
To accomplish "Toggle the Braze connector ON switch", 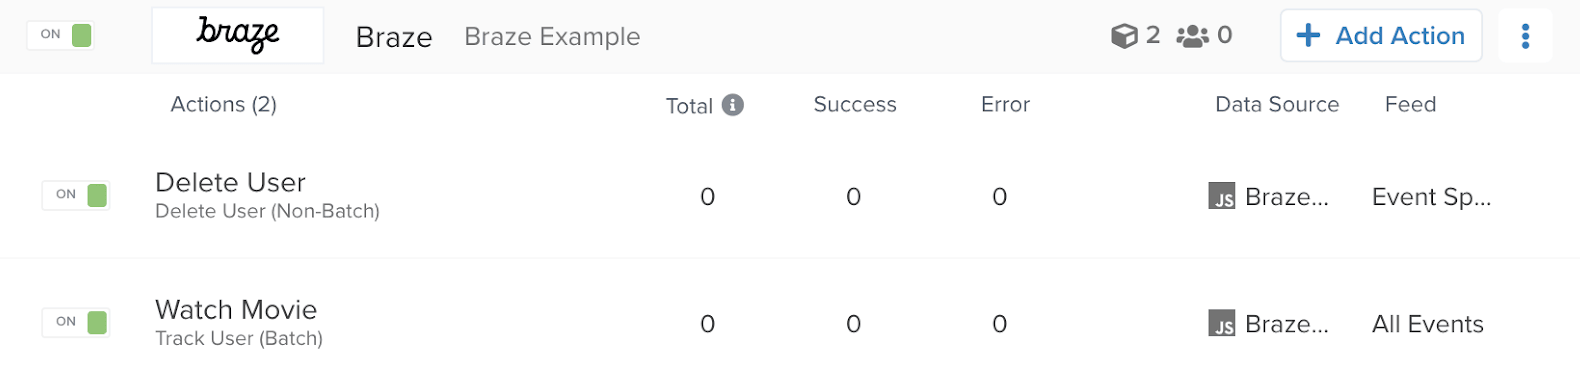I will click(x=61, y=35).
